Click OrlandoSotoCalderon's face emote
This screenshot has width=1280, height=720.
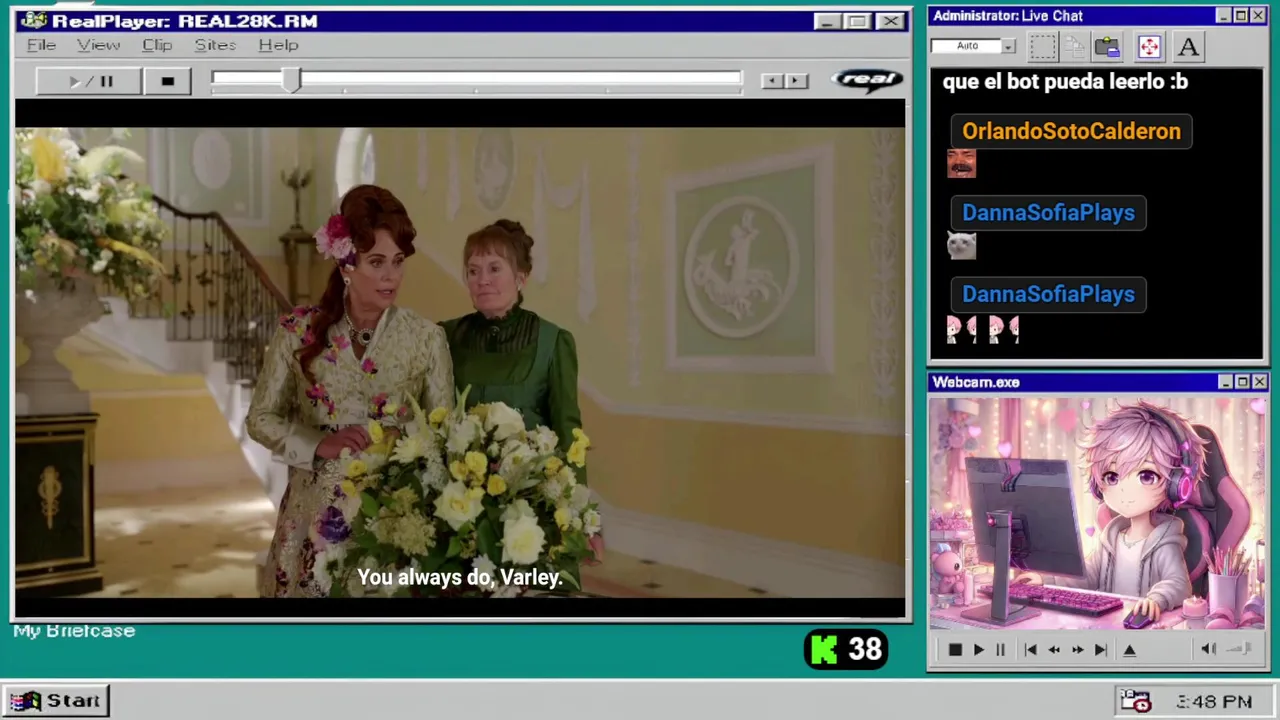click(x=961, y=163)
